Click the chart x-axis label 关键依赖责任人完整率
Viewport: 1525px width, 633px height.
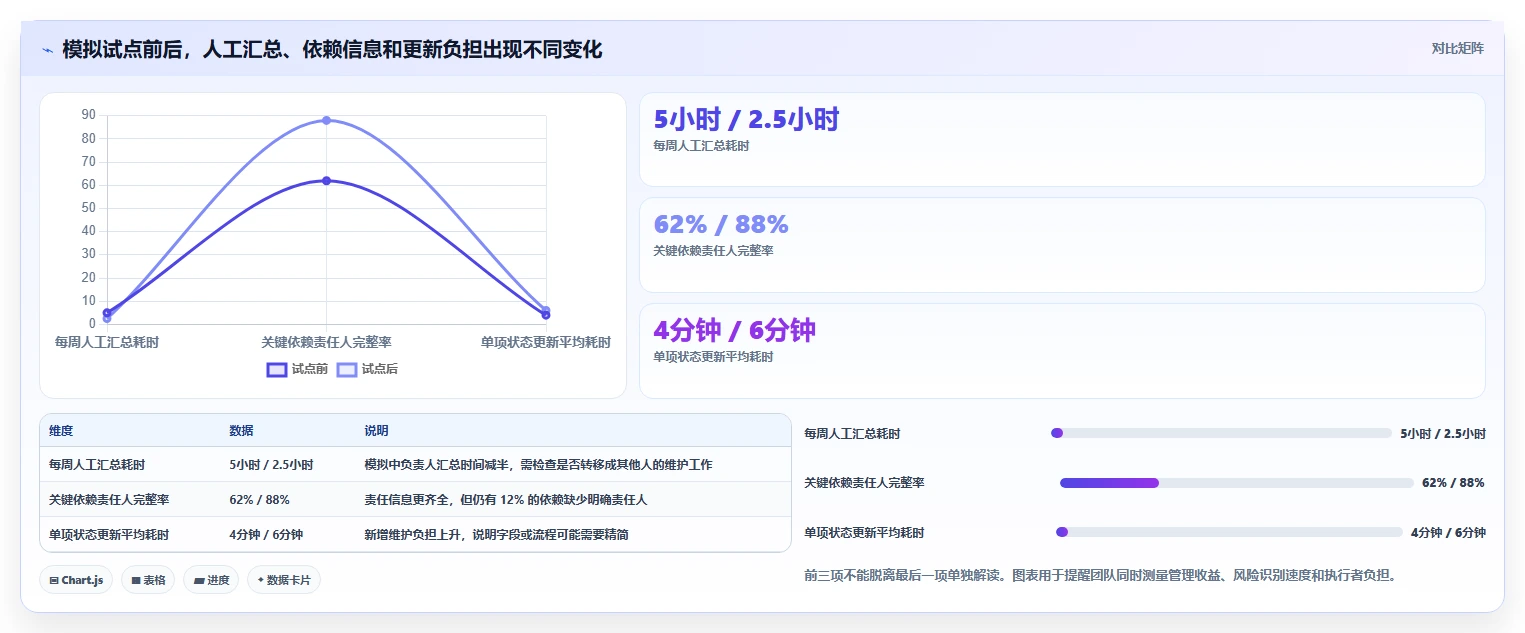(326, 342)
